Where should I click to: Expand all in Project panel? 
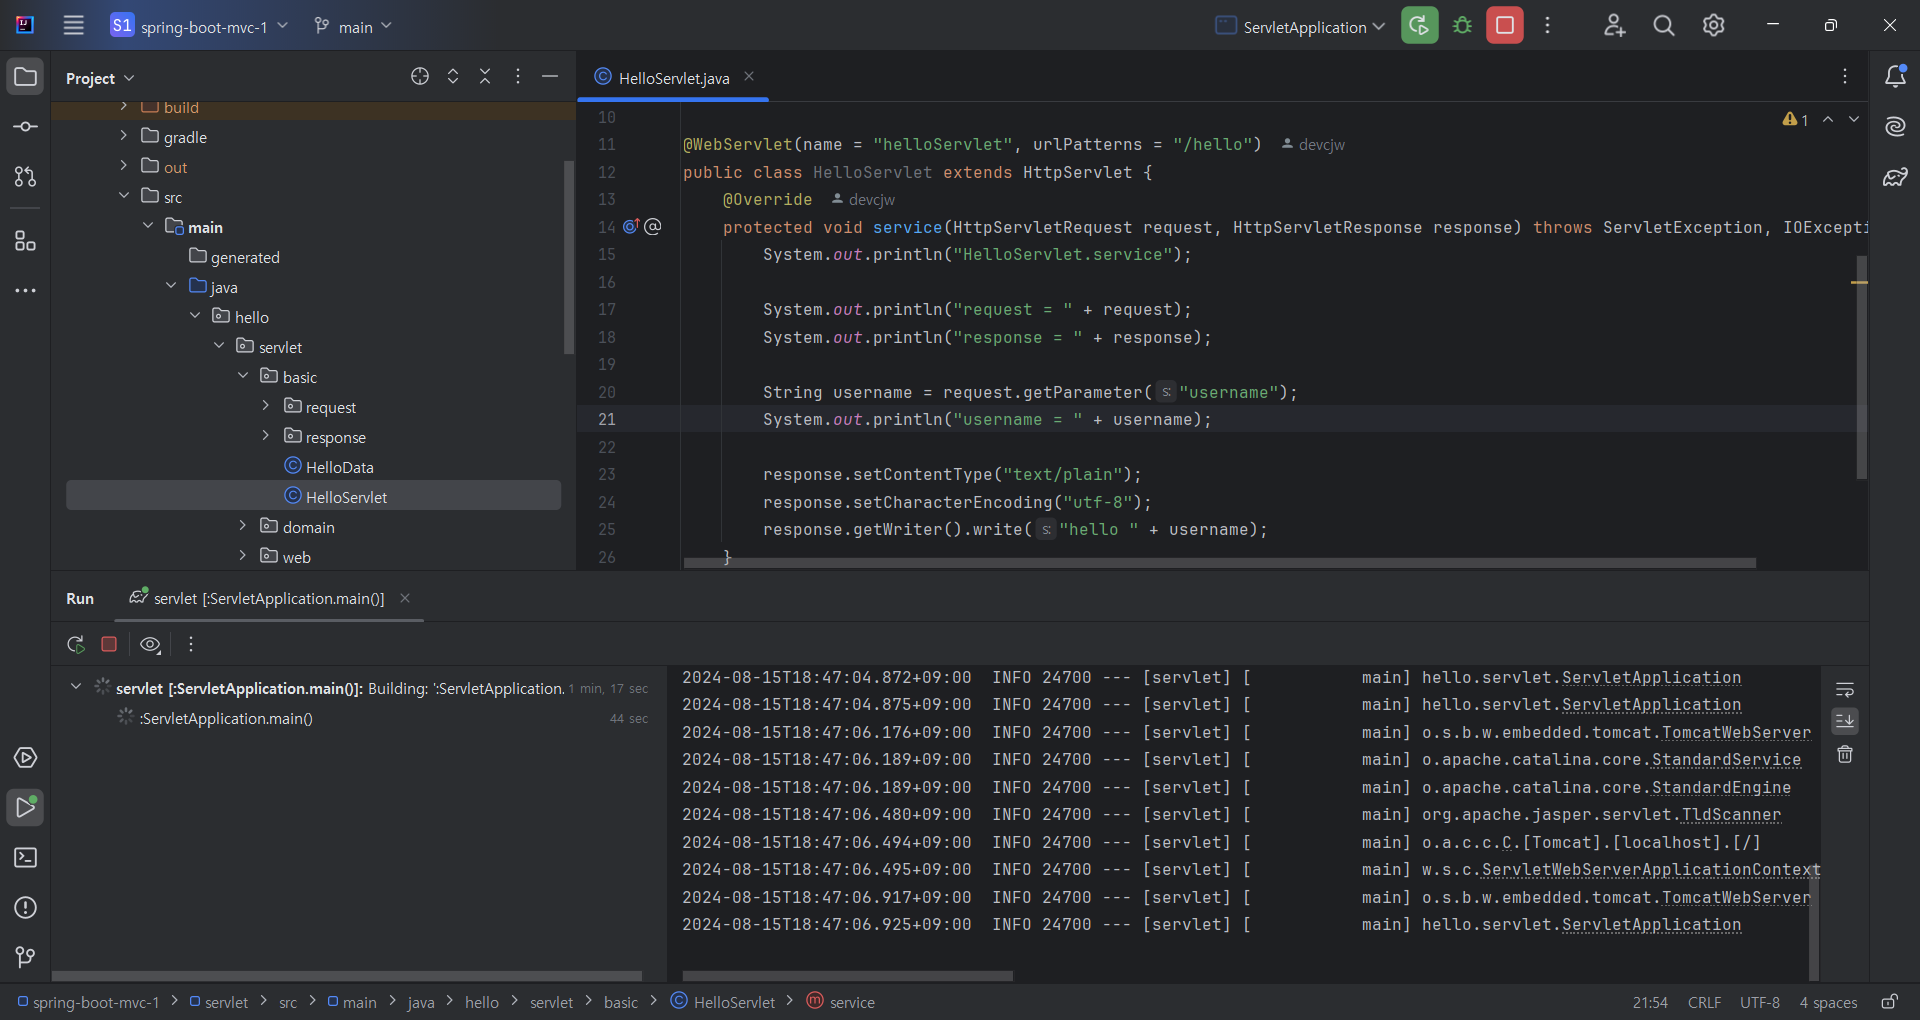(453, 77)
